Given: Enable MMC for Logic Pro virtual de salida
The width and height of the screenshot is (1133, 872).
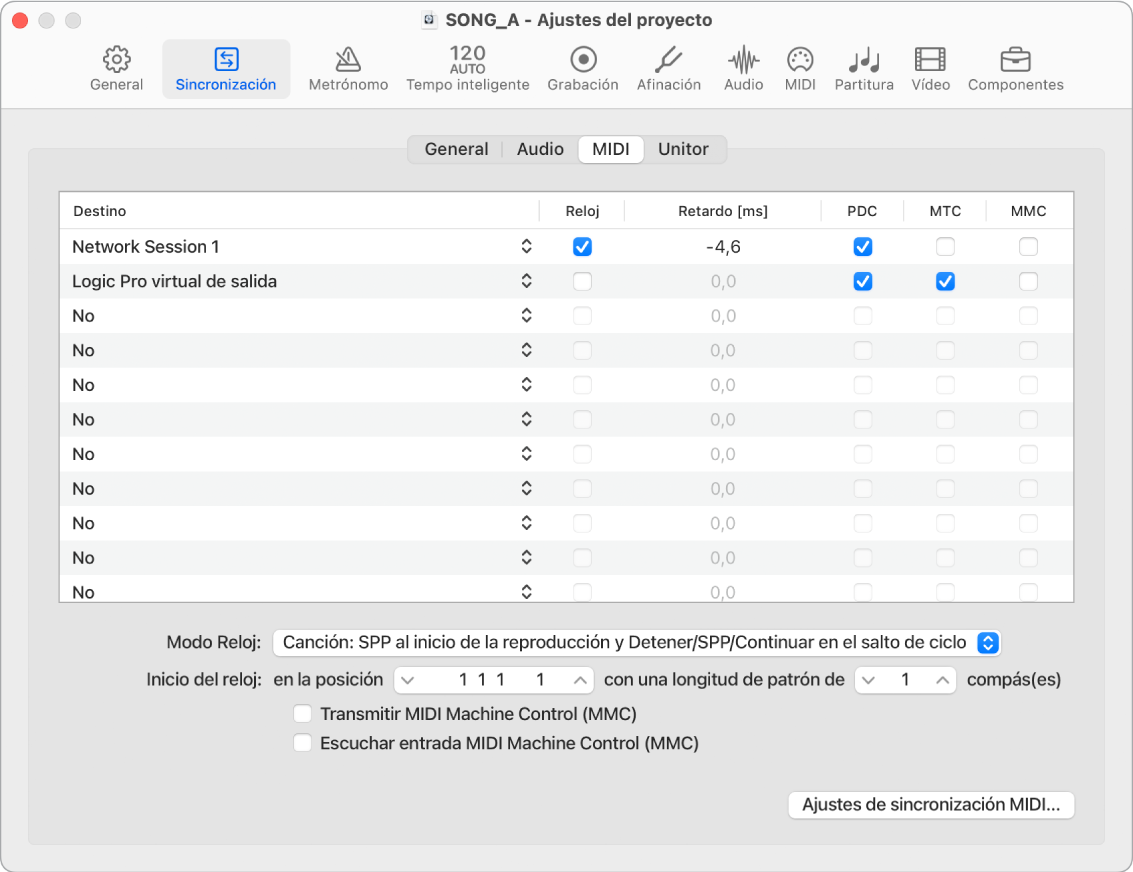Looking at the screenshot, I should click(x=1028, y=281).
